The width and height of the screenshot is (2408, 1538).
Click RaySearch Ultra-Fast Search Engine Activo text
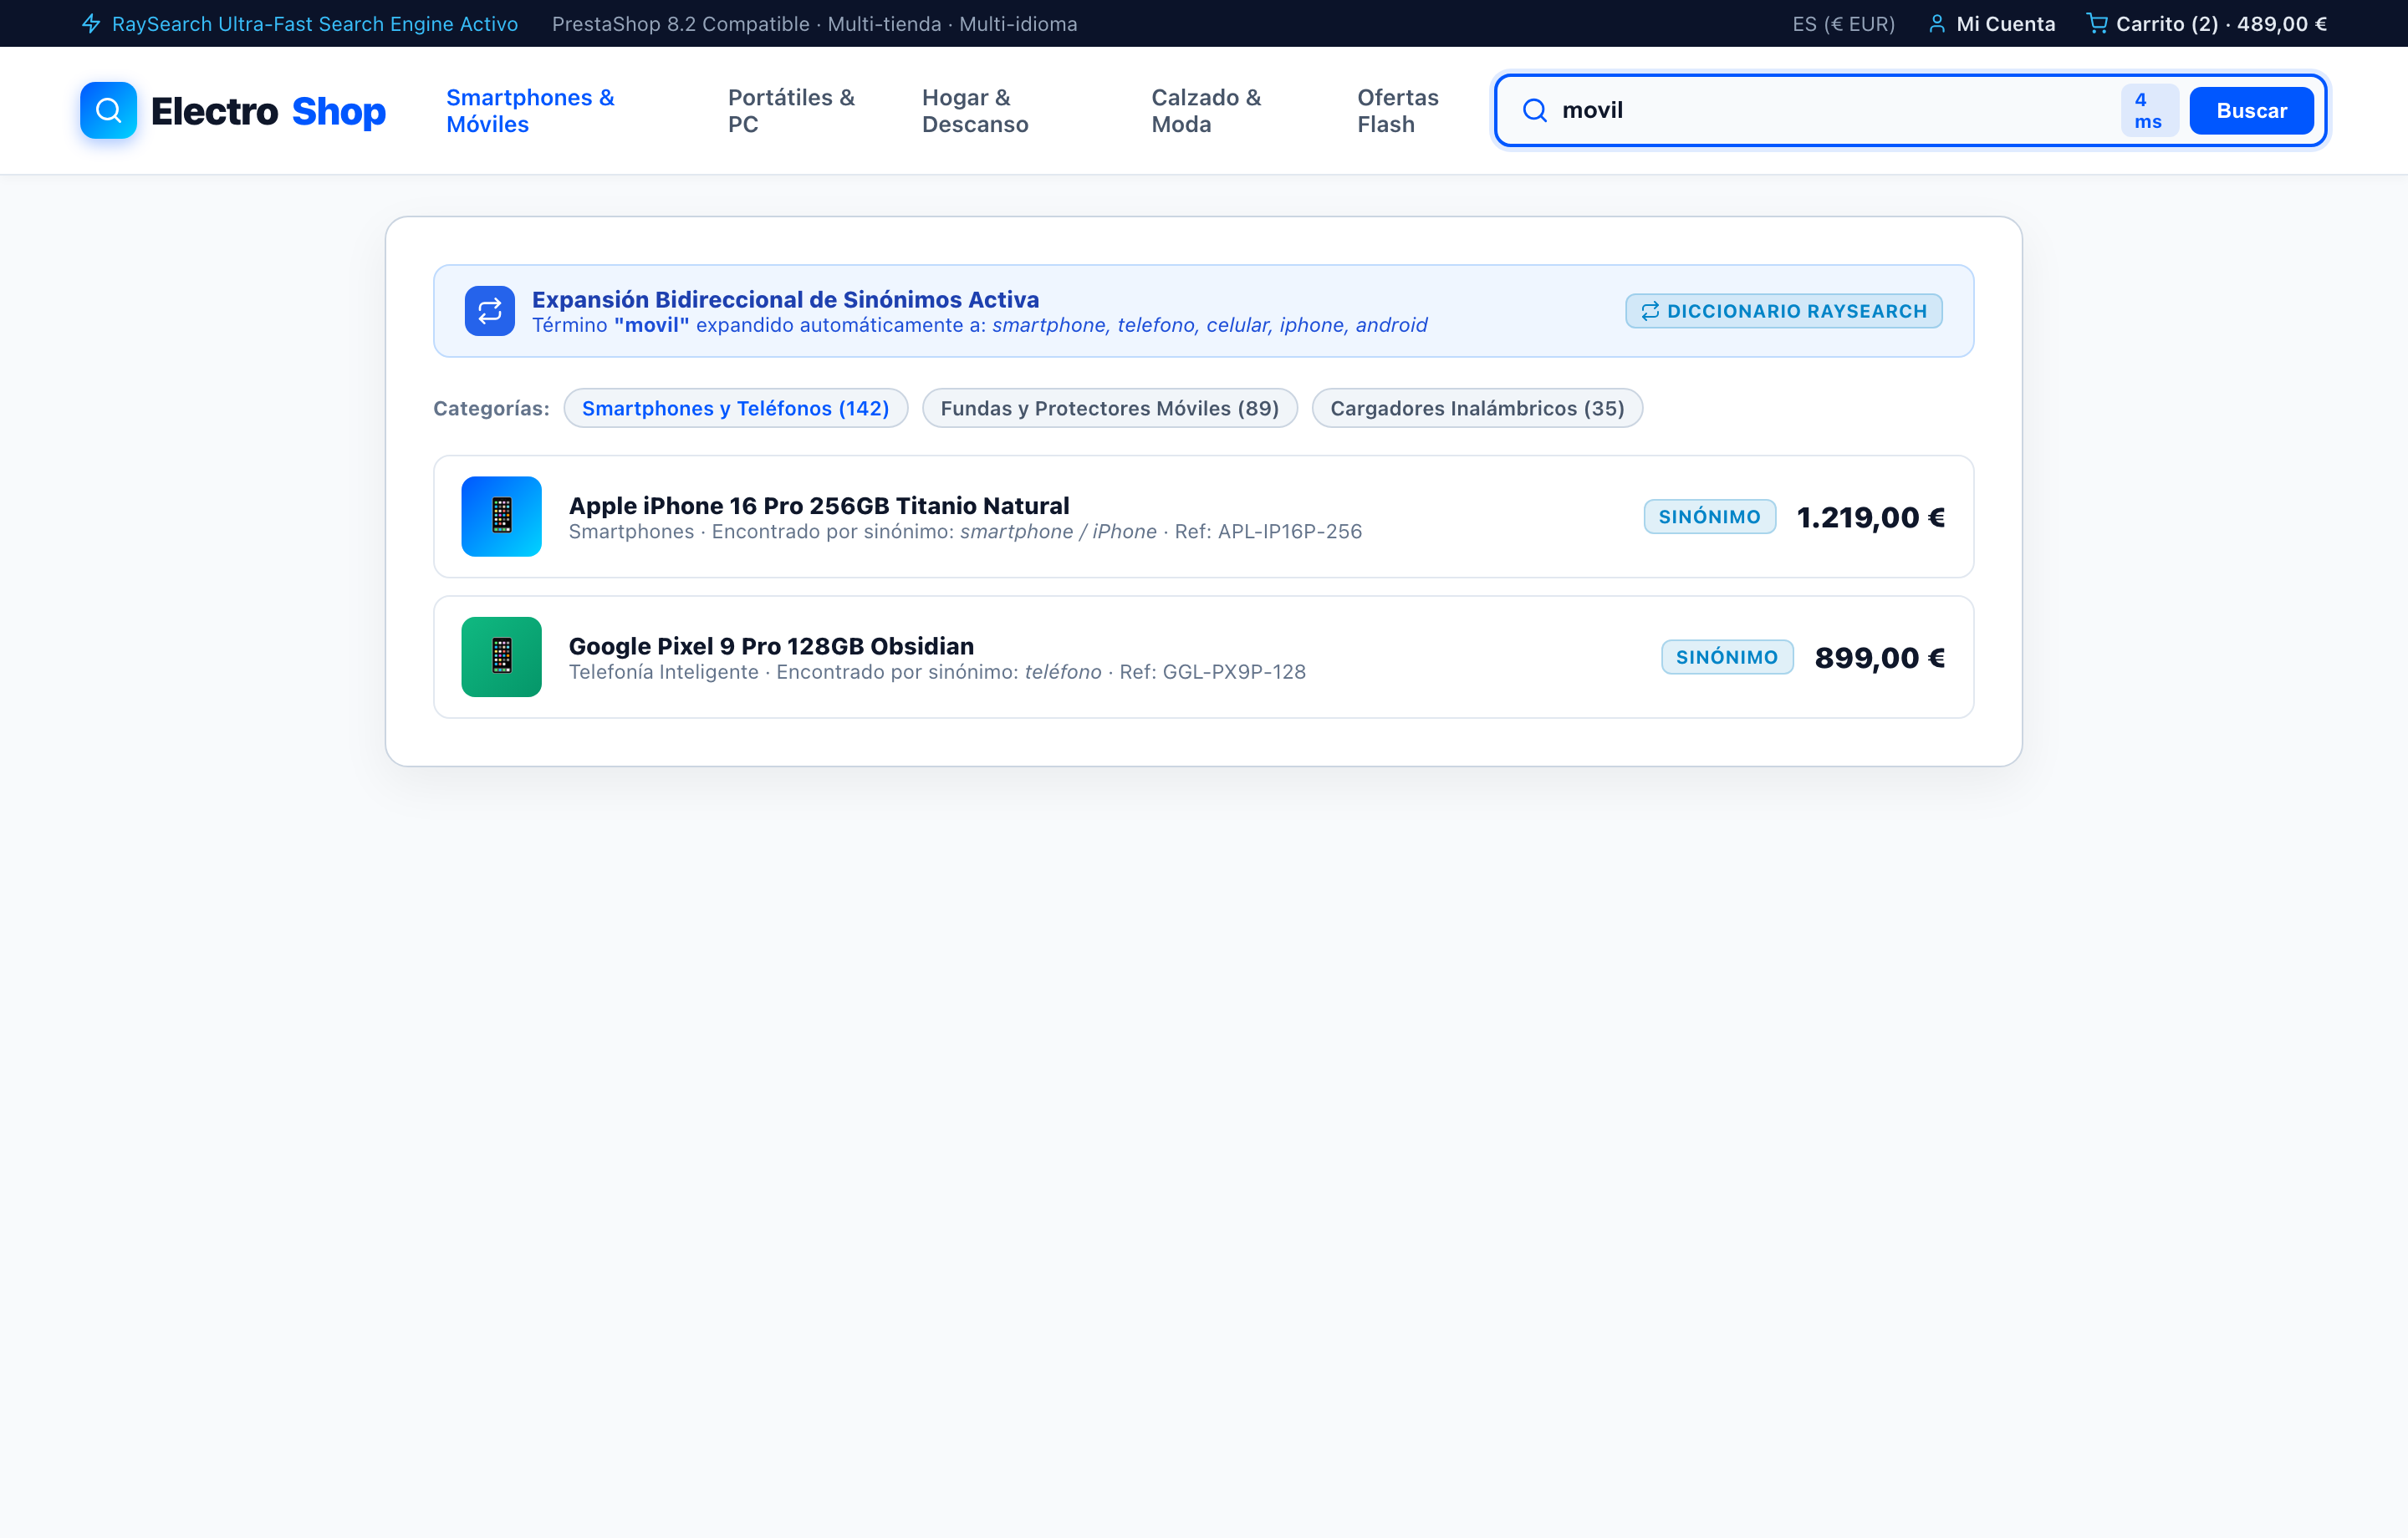tap(315, 24)
